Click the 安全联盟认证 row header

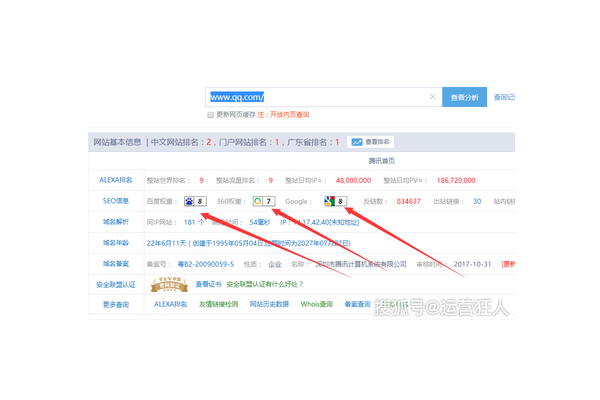116,285
